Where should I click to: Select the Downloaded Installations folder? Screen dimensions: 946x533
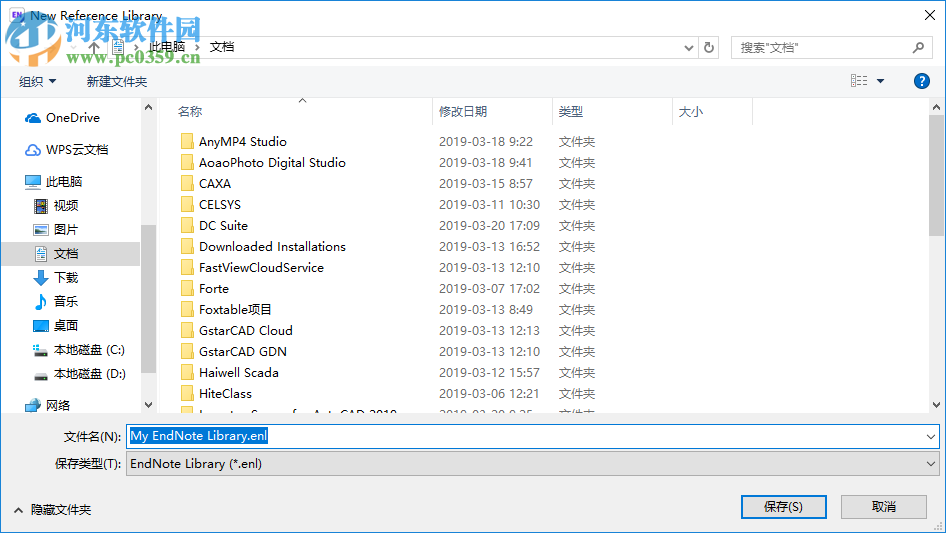272,246
